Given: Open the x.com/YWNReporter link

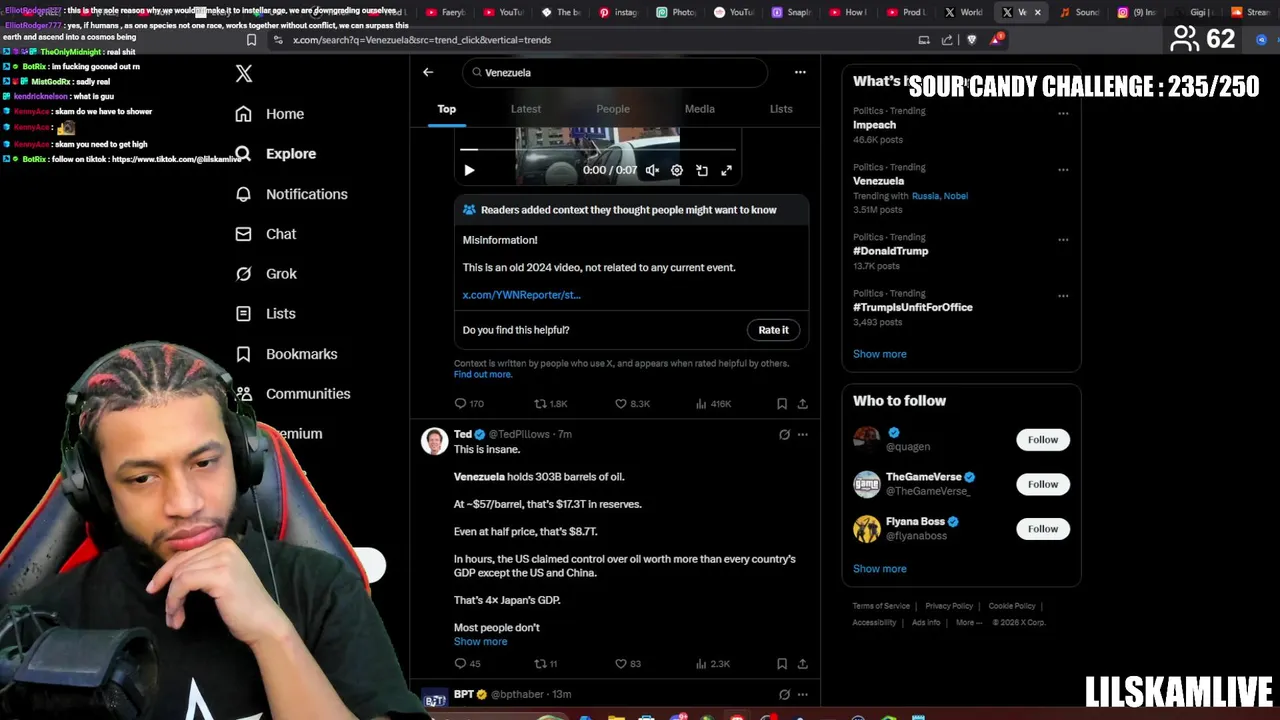Looking at the screenshot, I should 521,295.
